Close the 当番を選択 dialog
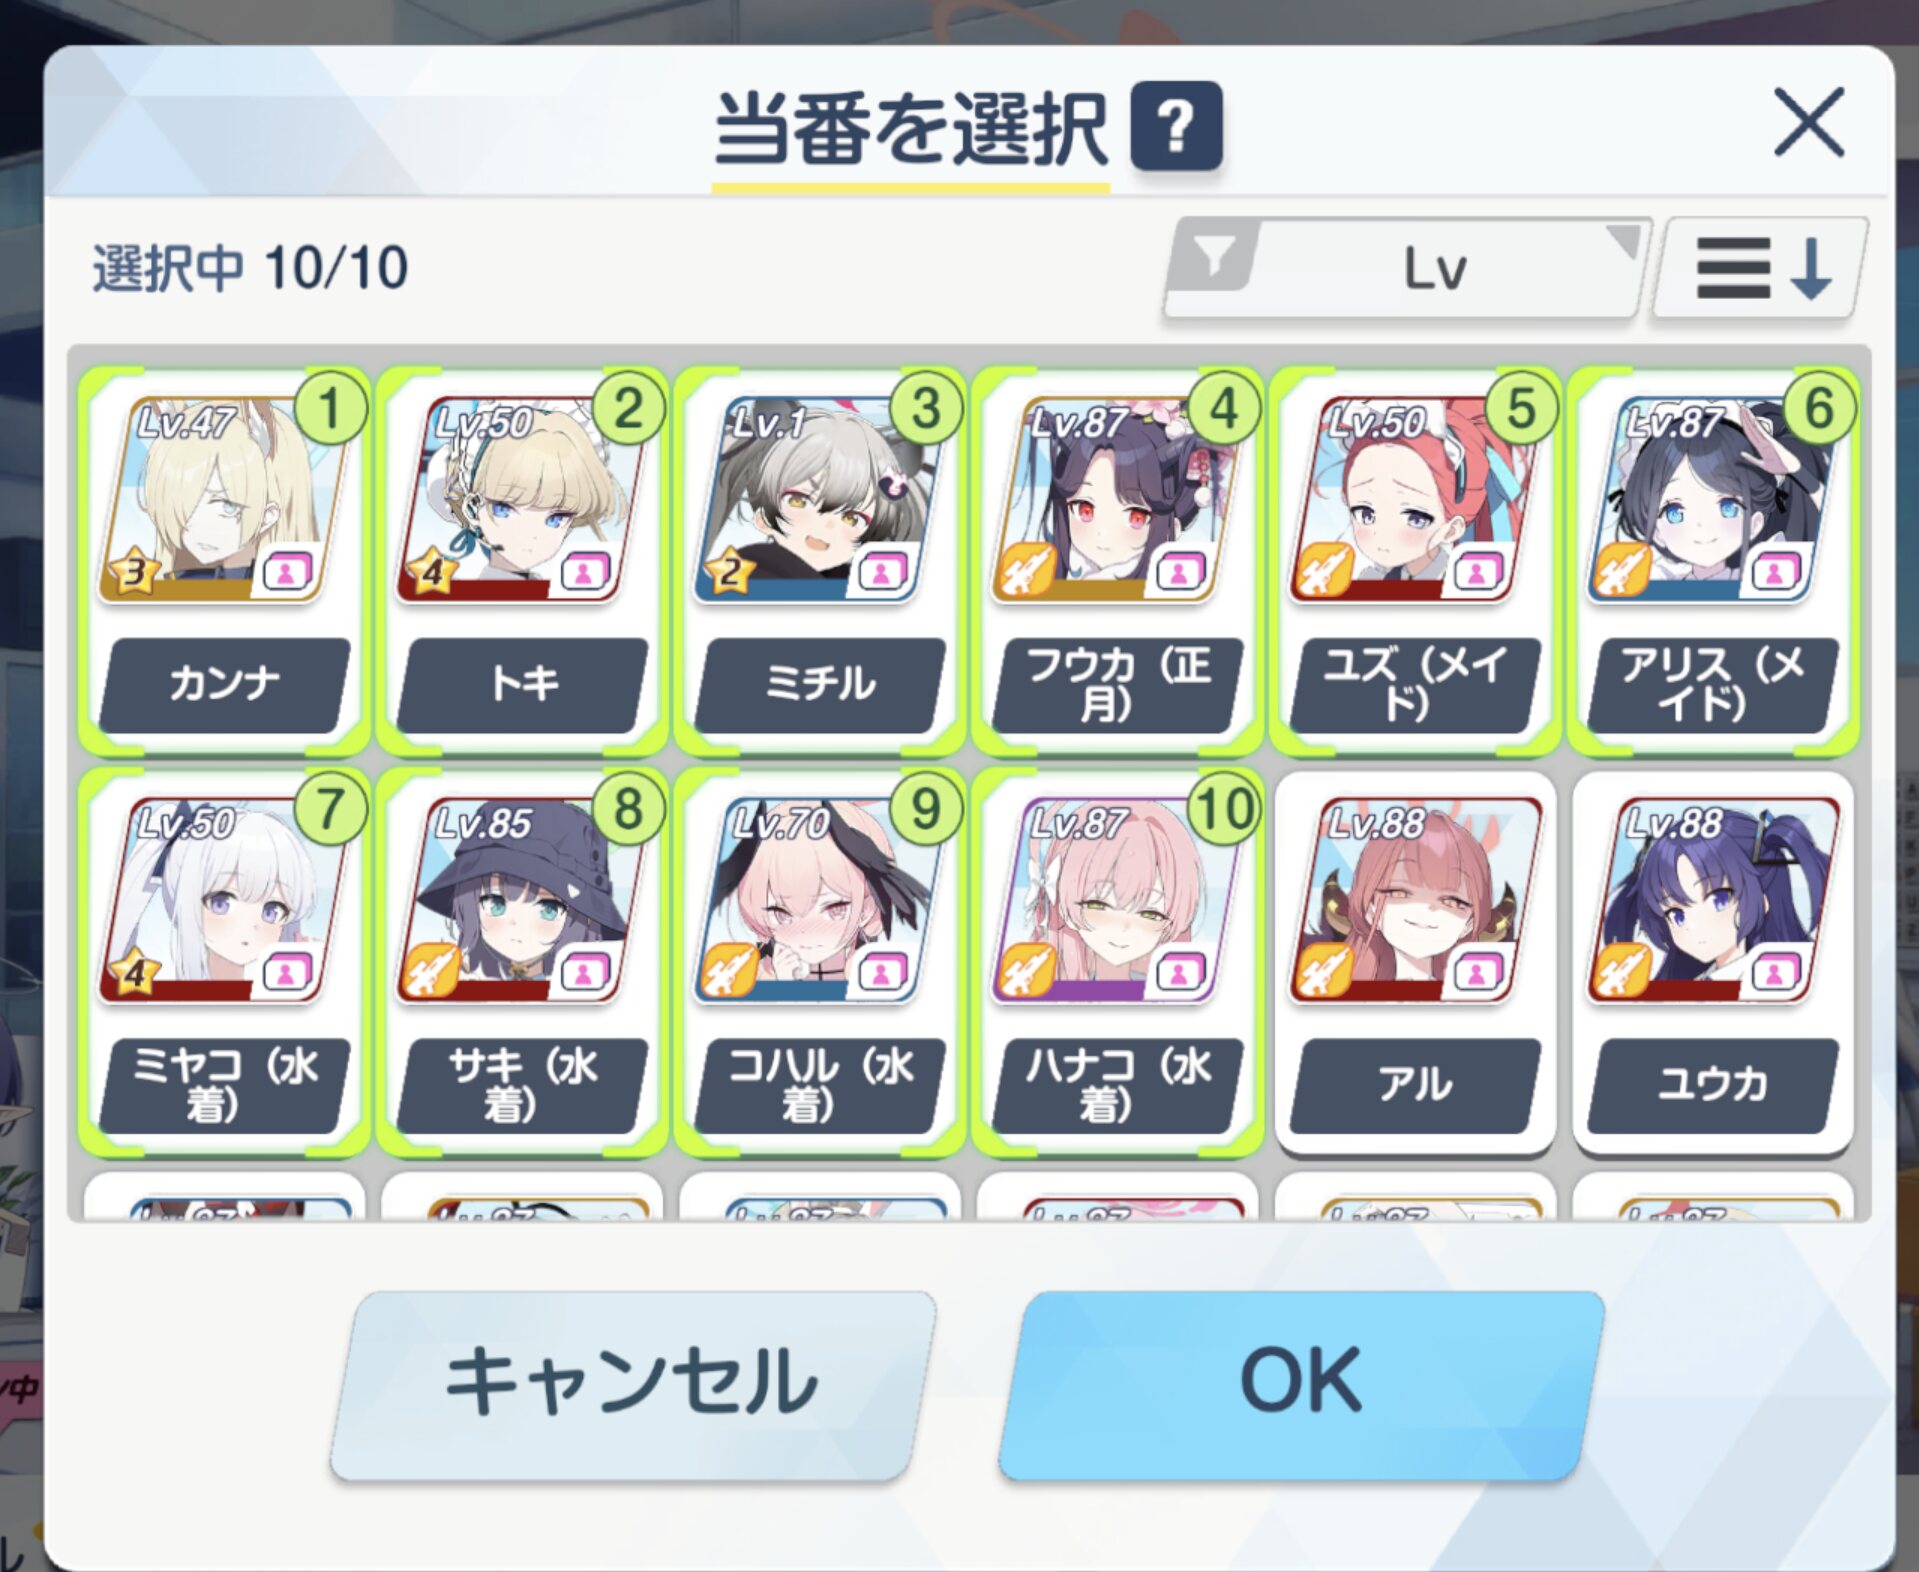 coord(1808,123)
